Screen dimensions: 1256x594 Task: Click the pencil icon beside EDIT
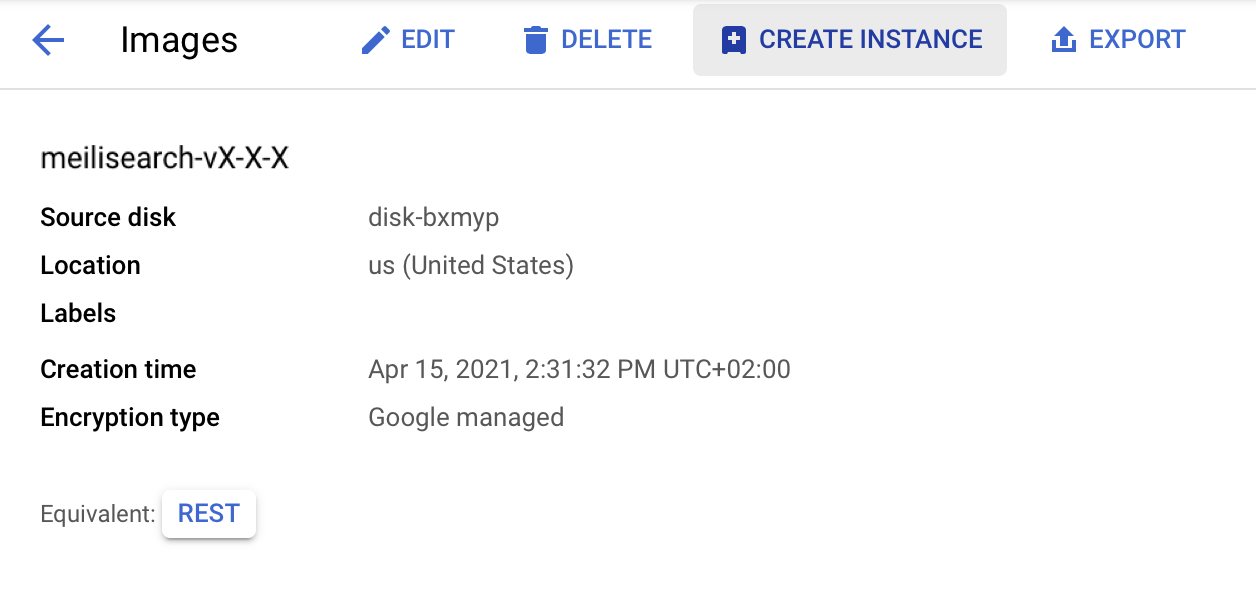(x=375, y=39)
